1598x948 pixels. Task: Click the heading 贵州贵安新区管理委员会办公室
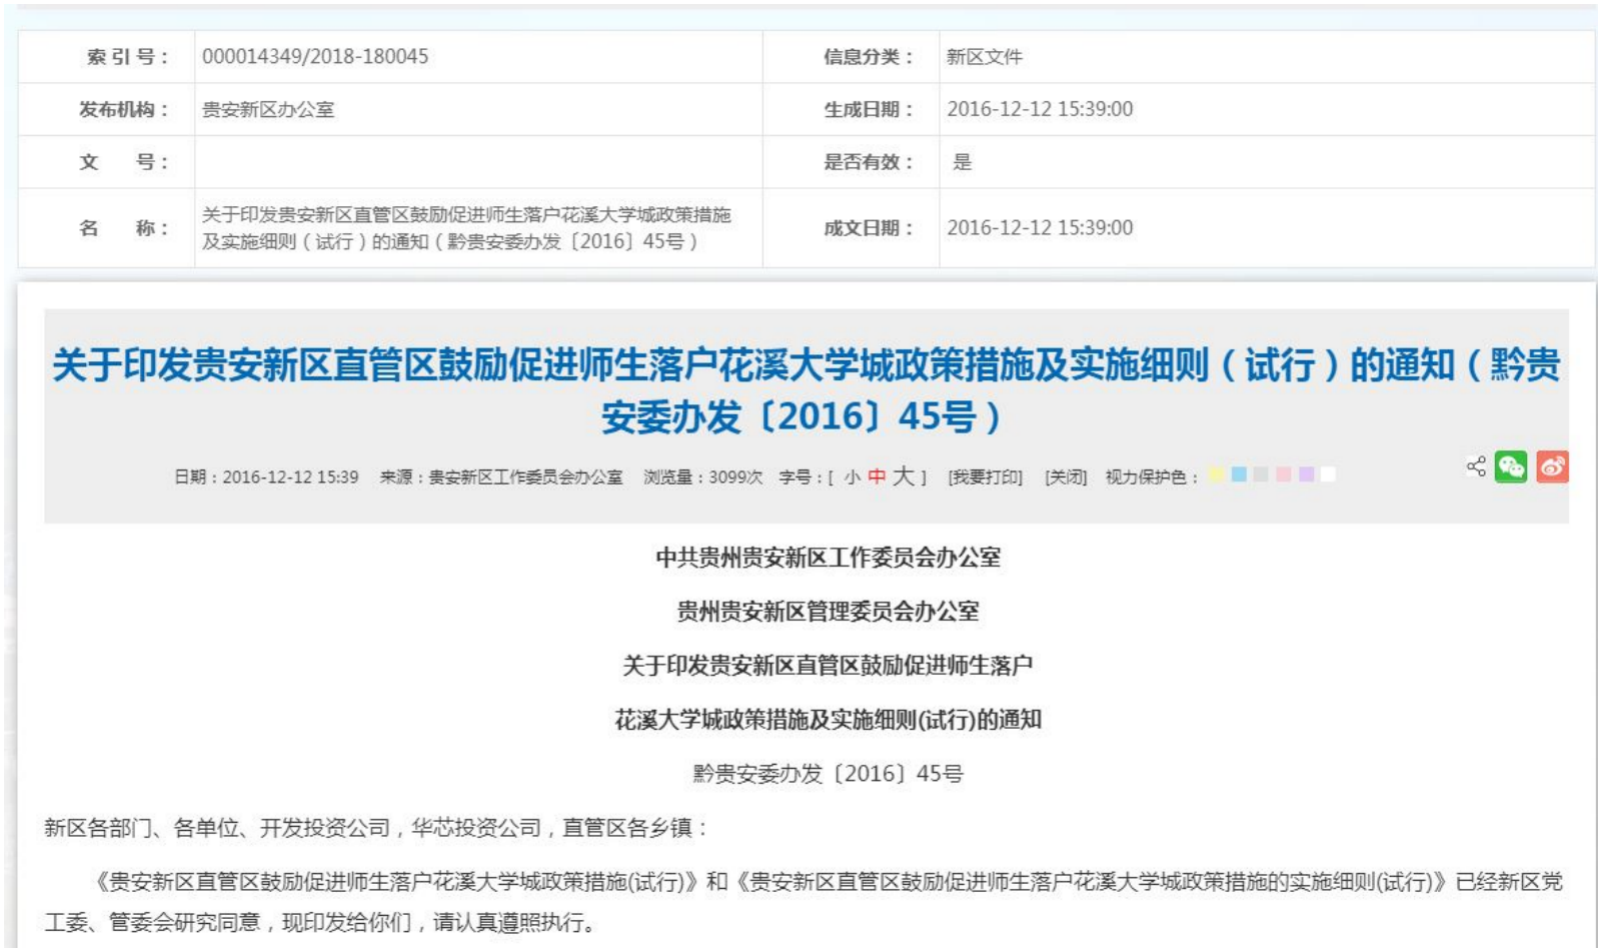click(828, 612)
